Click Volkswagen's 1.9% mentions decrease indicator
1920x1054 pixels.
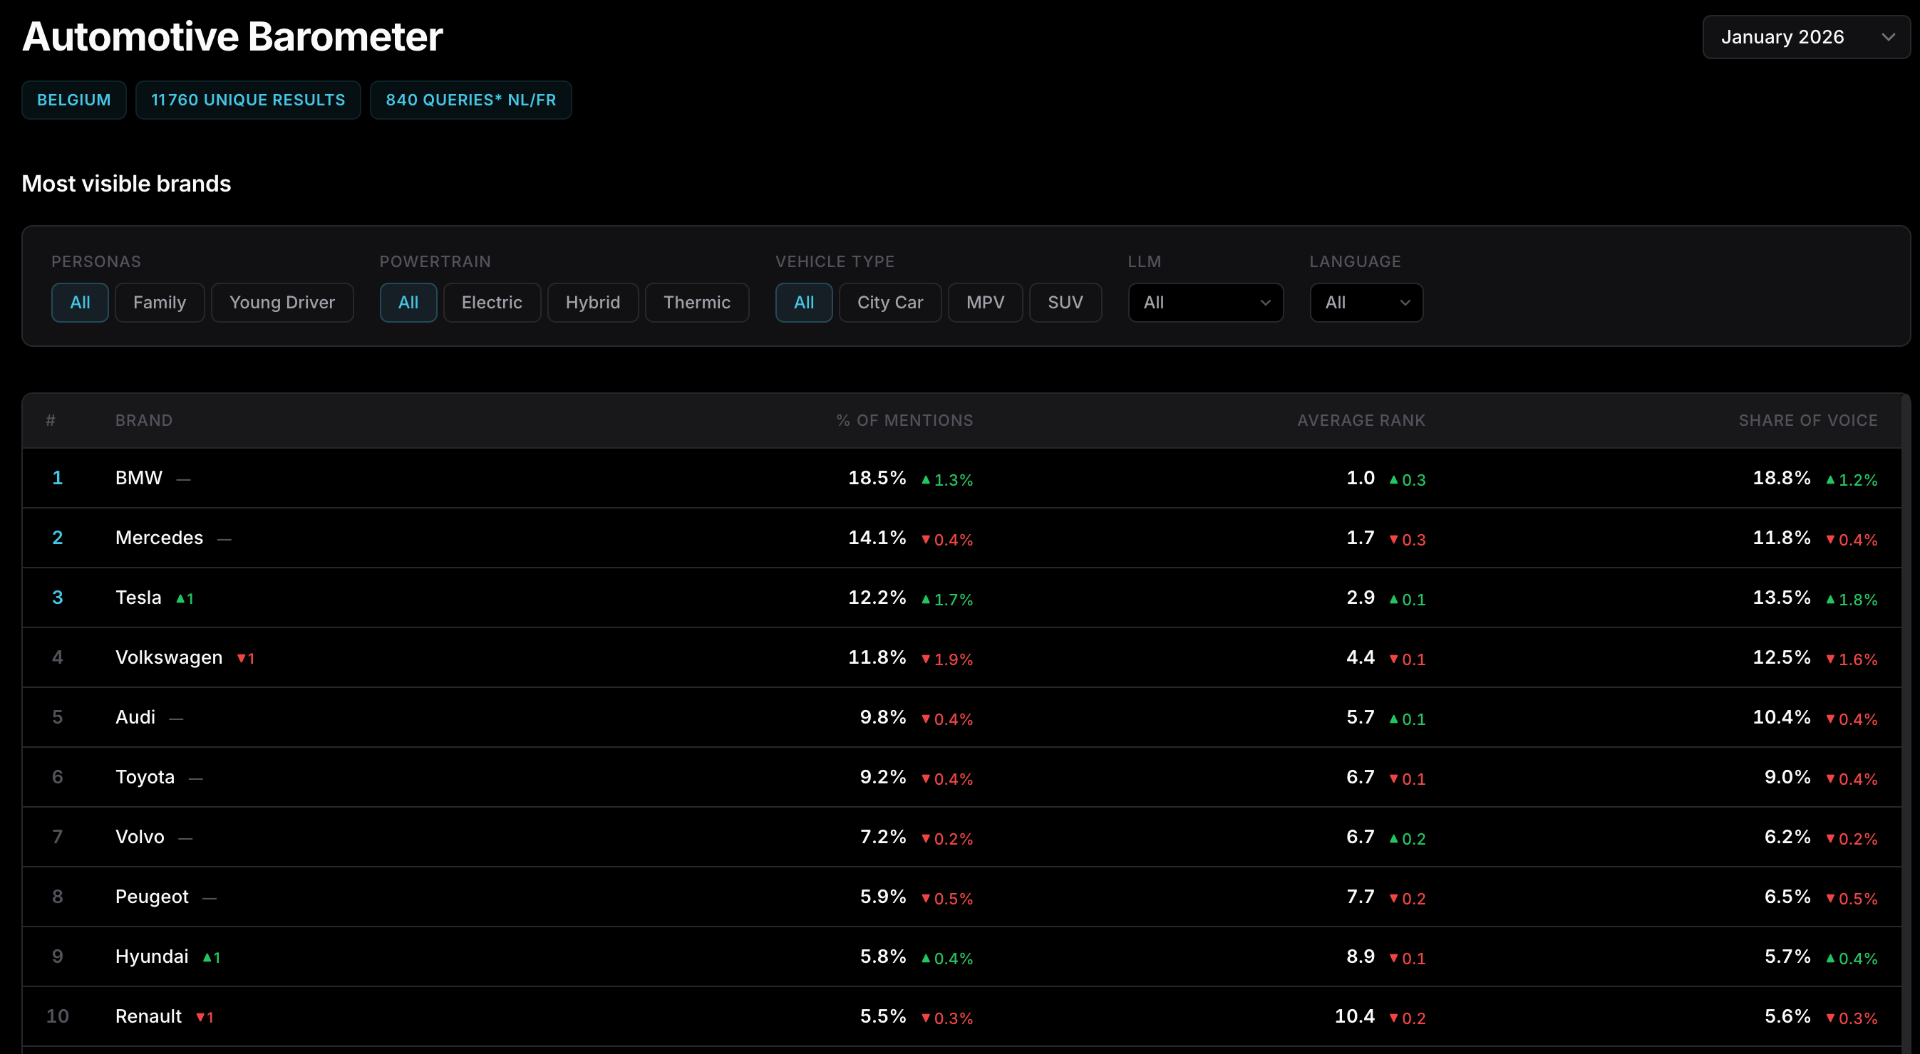[x=947, y=660]
